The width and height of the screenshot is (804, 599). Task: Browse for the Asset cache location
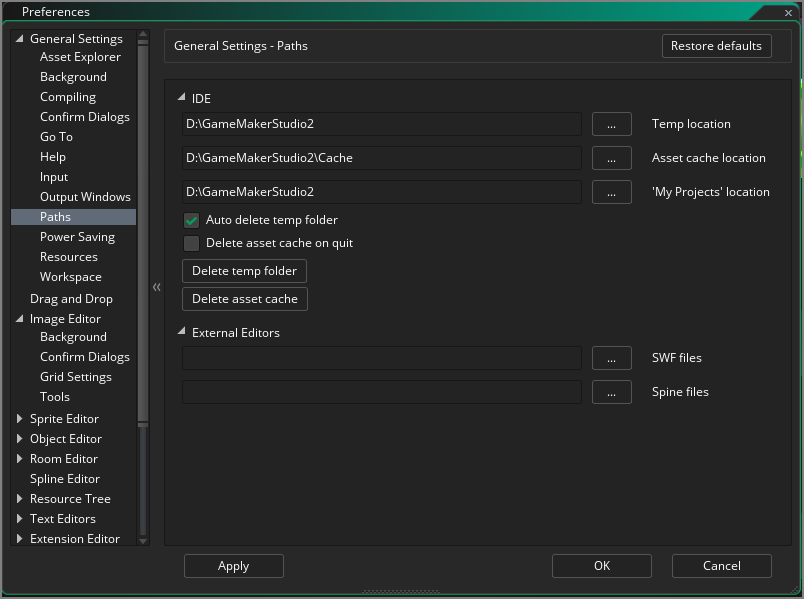611,158
